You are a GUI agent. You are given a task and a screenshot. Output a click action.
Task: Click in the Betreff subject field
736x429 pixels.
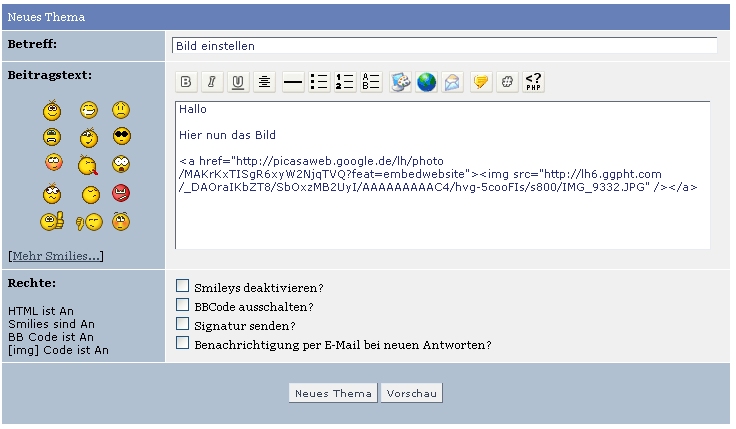pyautogui.click(x=444, y=46)
